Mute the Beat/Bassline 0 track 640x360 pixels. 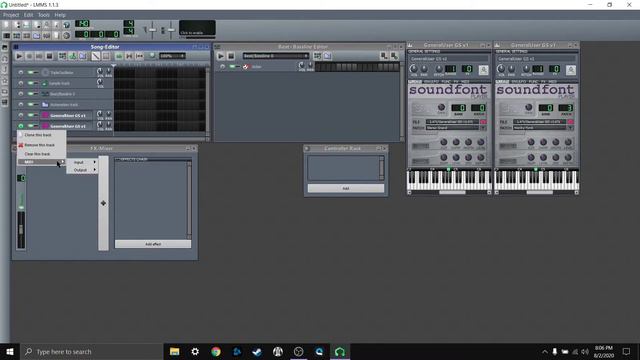pyautogui.click(x=31, y=93)
